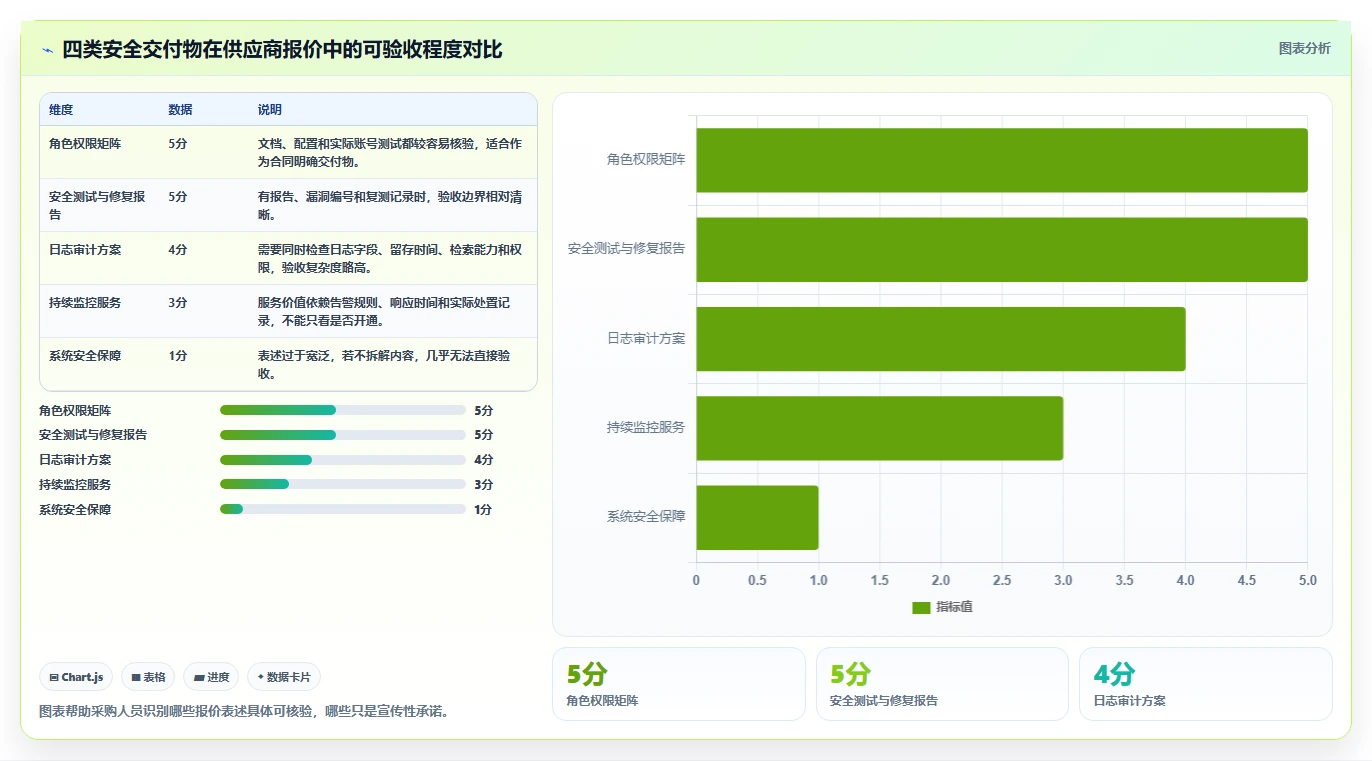Click the 安全测试与修复报告 progress bar
The width and height of the screenshot is (1372, 761).
(343, 435)
